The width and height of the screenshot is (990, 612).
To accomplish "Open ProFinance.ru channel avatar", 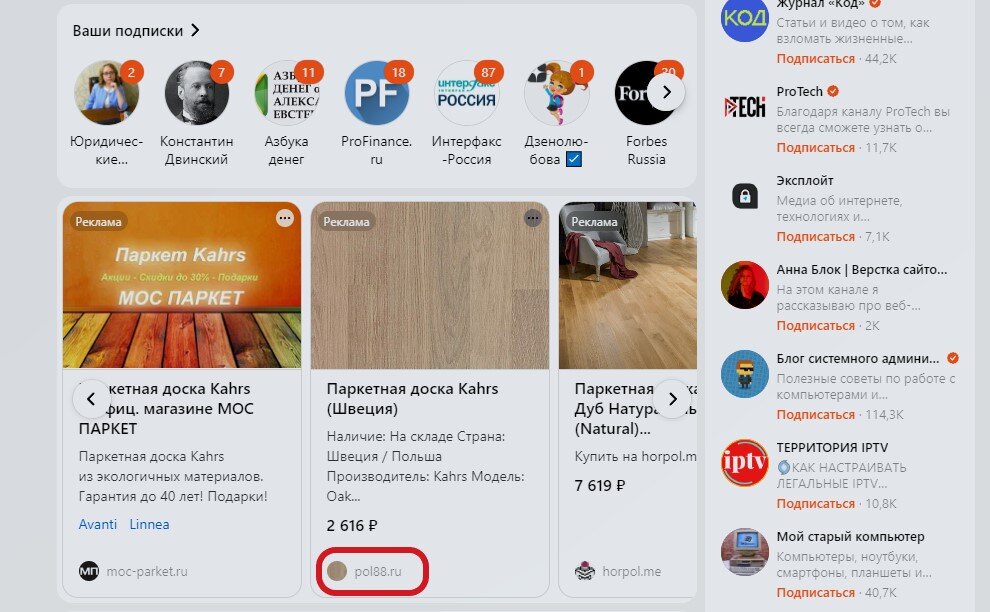I will [x=376, y=93].
